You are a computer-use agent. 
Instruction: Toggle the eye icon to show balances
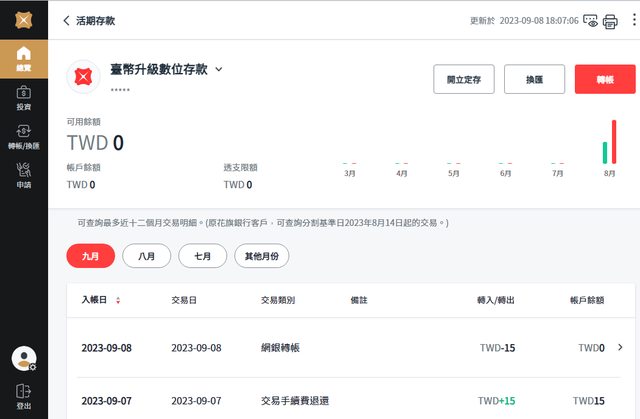click(590, 21)
